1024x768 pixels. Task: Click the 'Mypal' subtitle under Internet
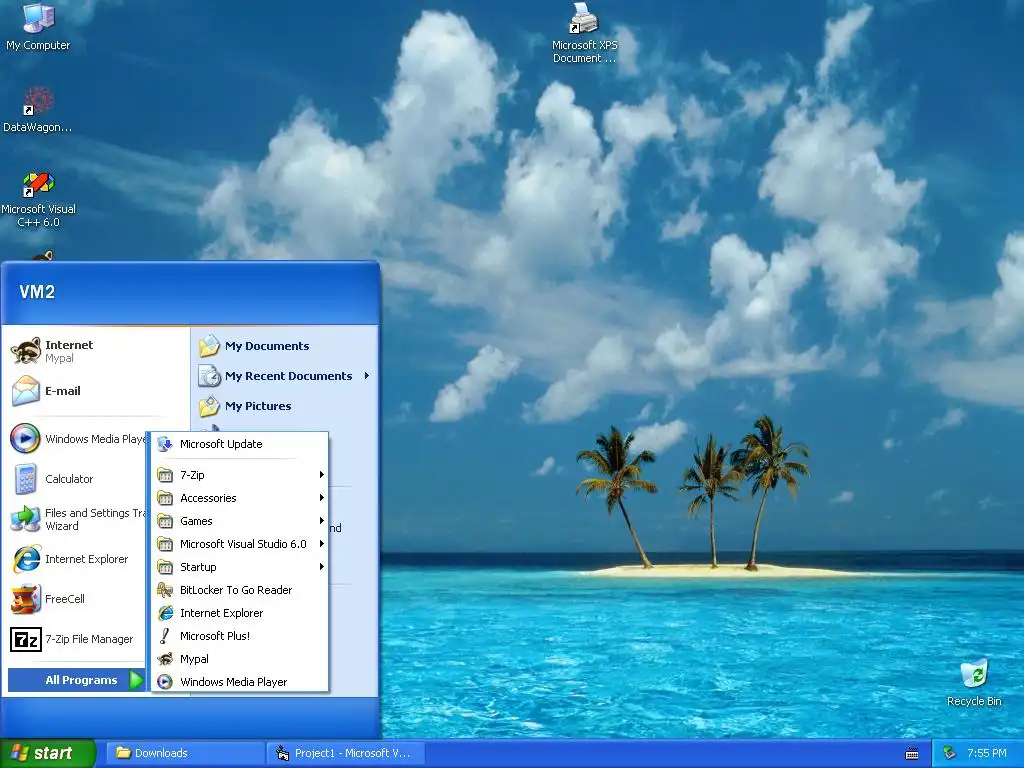click(59, 359)
